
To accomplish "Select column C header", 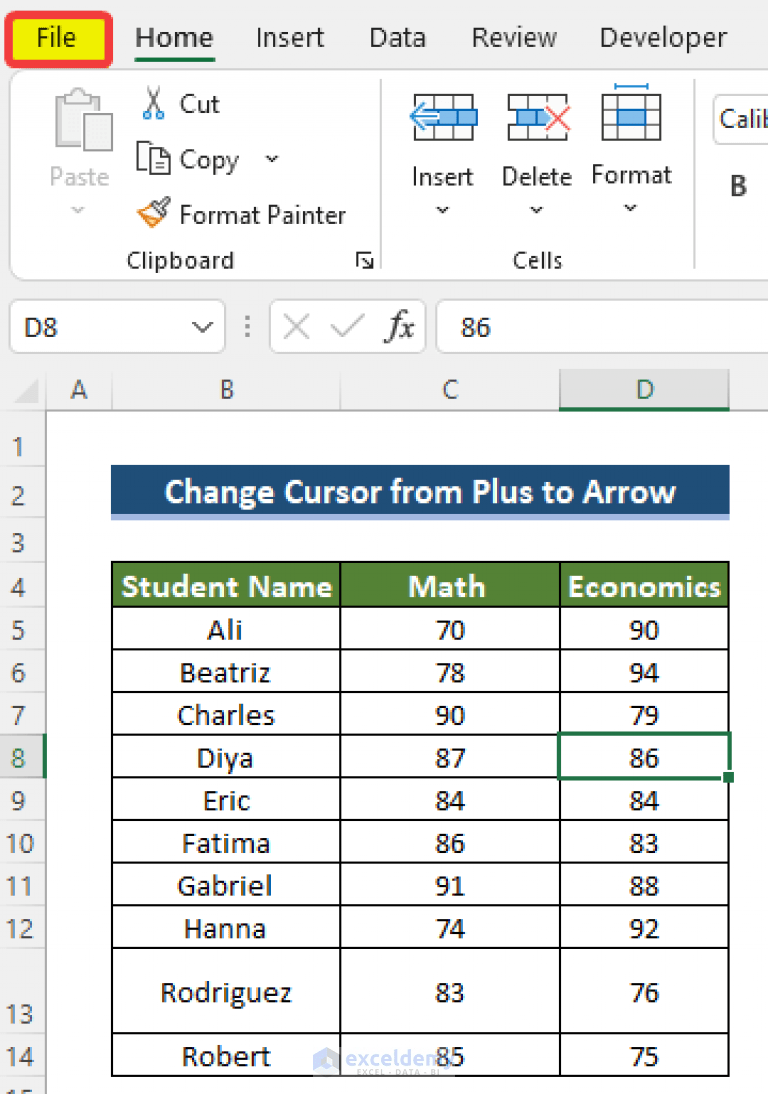I will point(450,391).
